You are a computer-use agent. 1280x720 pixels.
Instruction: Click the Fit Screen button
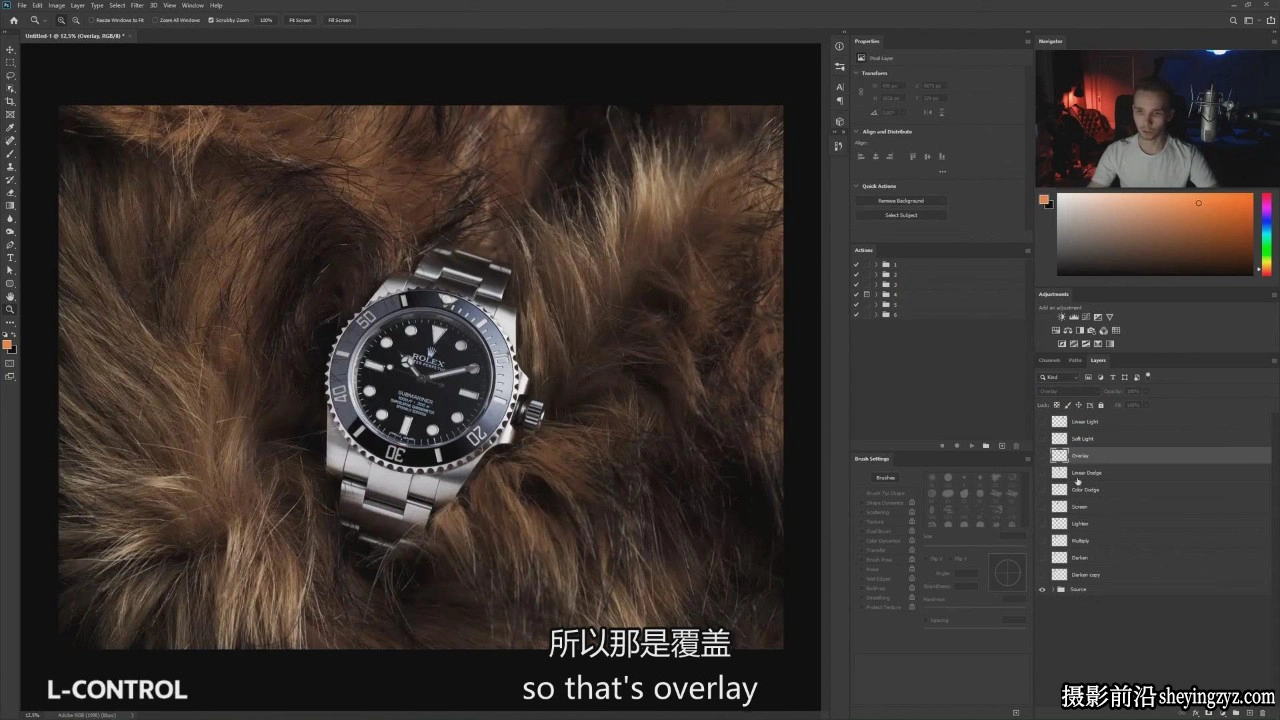point(300,20)
